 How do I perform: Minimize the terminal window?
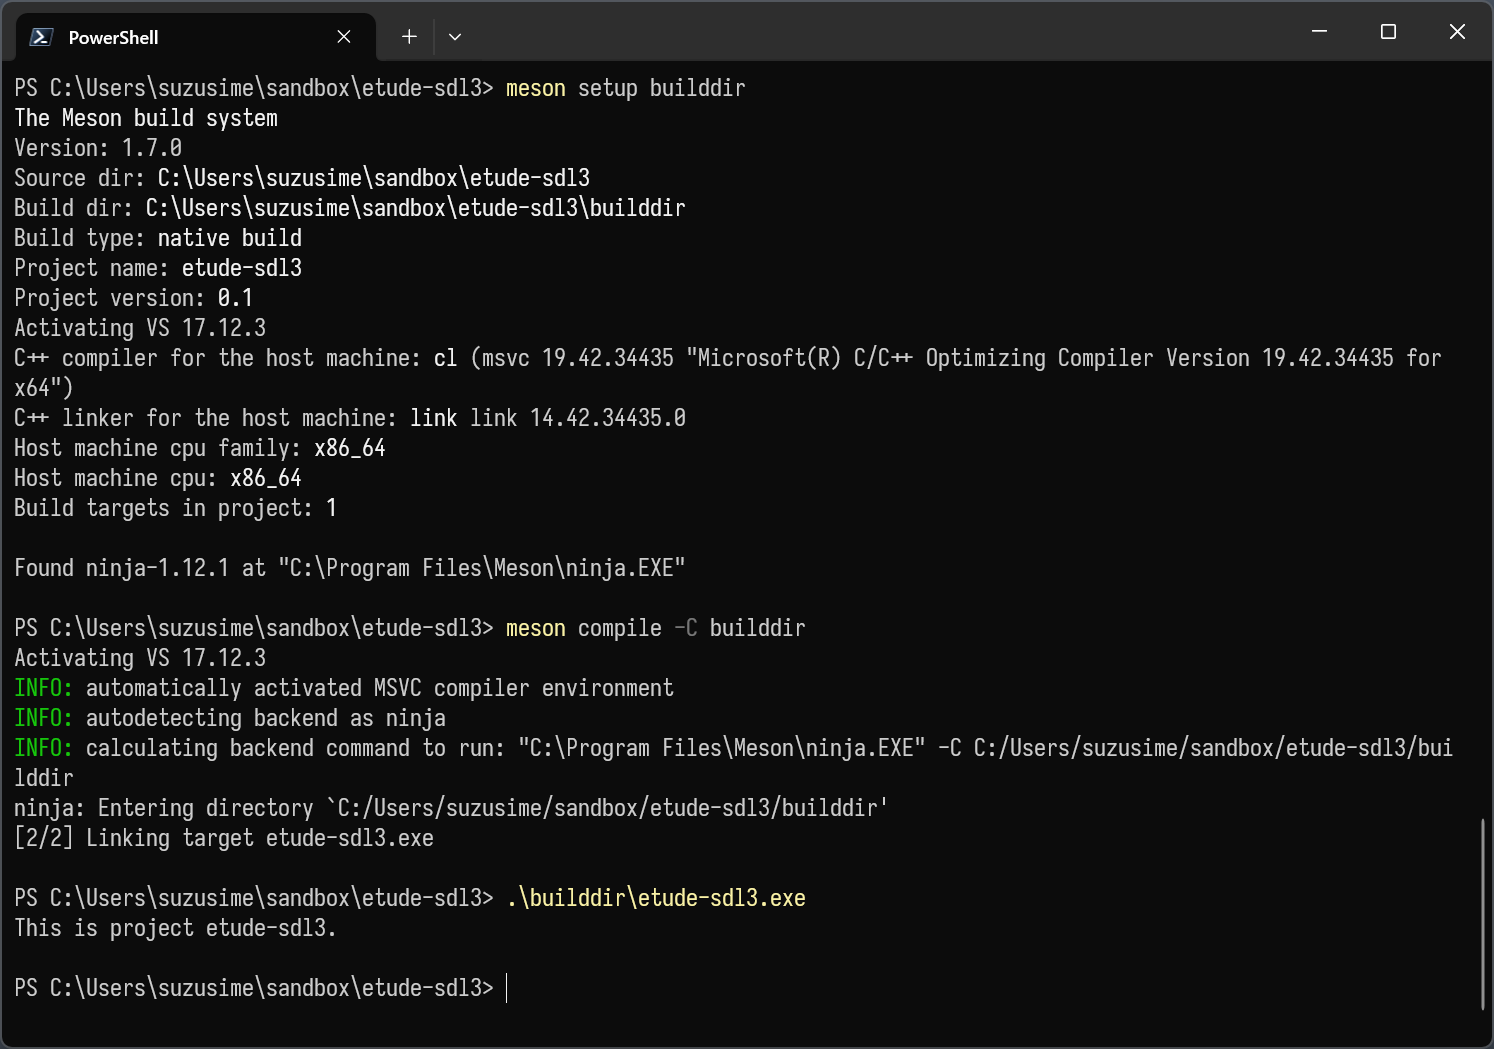[1319, 32]
